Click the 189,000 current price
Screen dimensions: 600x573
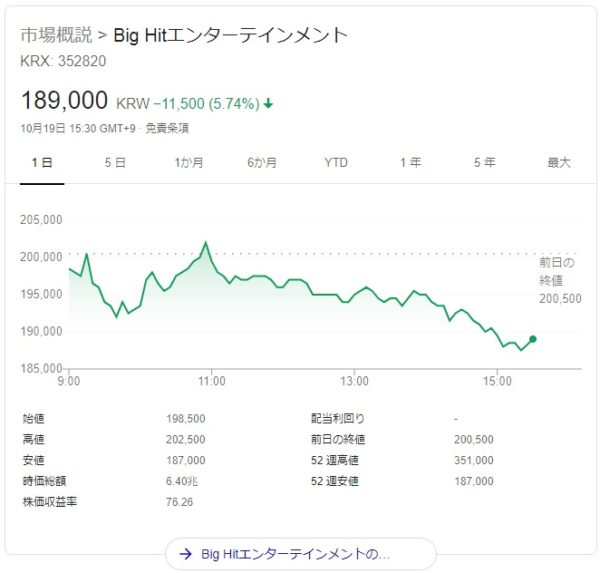coord(64,101)
